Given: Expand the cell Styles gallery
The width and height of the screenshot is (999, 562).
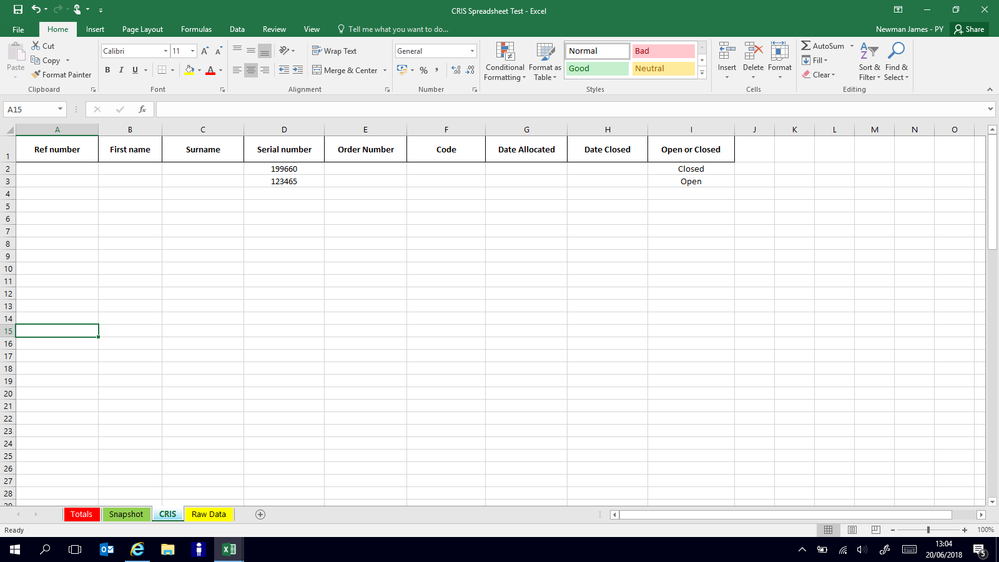Looking at the screenshot, I should (x=702, y=73).
